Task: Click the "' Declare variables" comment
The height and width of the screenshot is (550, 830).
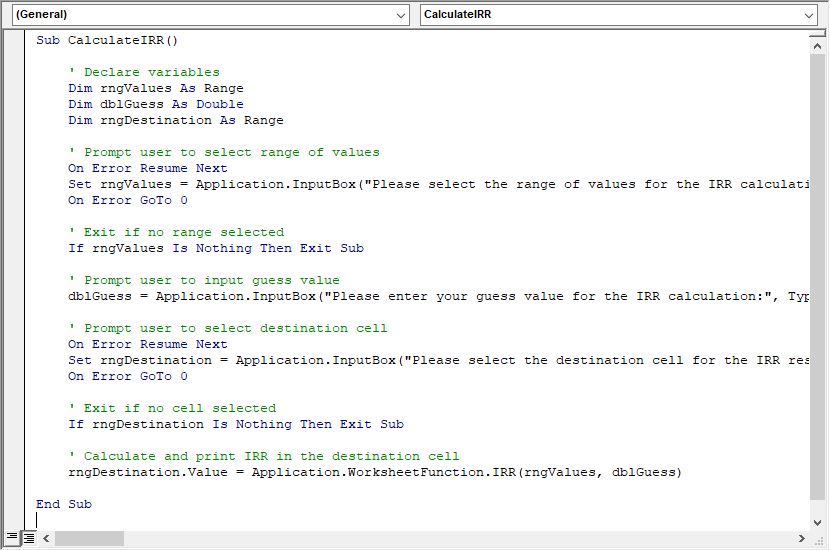Action: [x=143, y=72]
